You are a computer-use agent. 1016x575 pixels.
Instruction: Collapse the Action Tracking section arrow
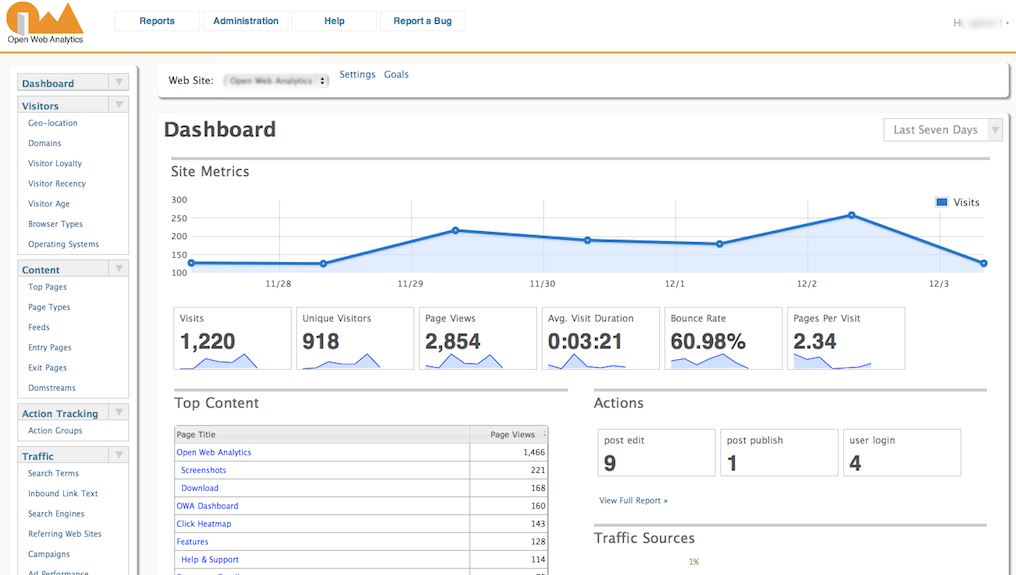point(119,412)
